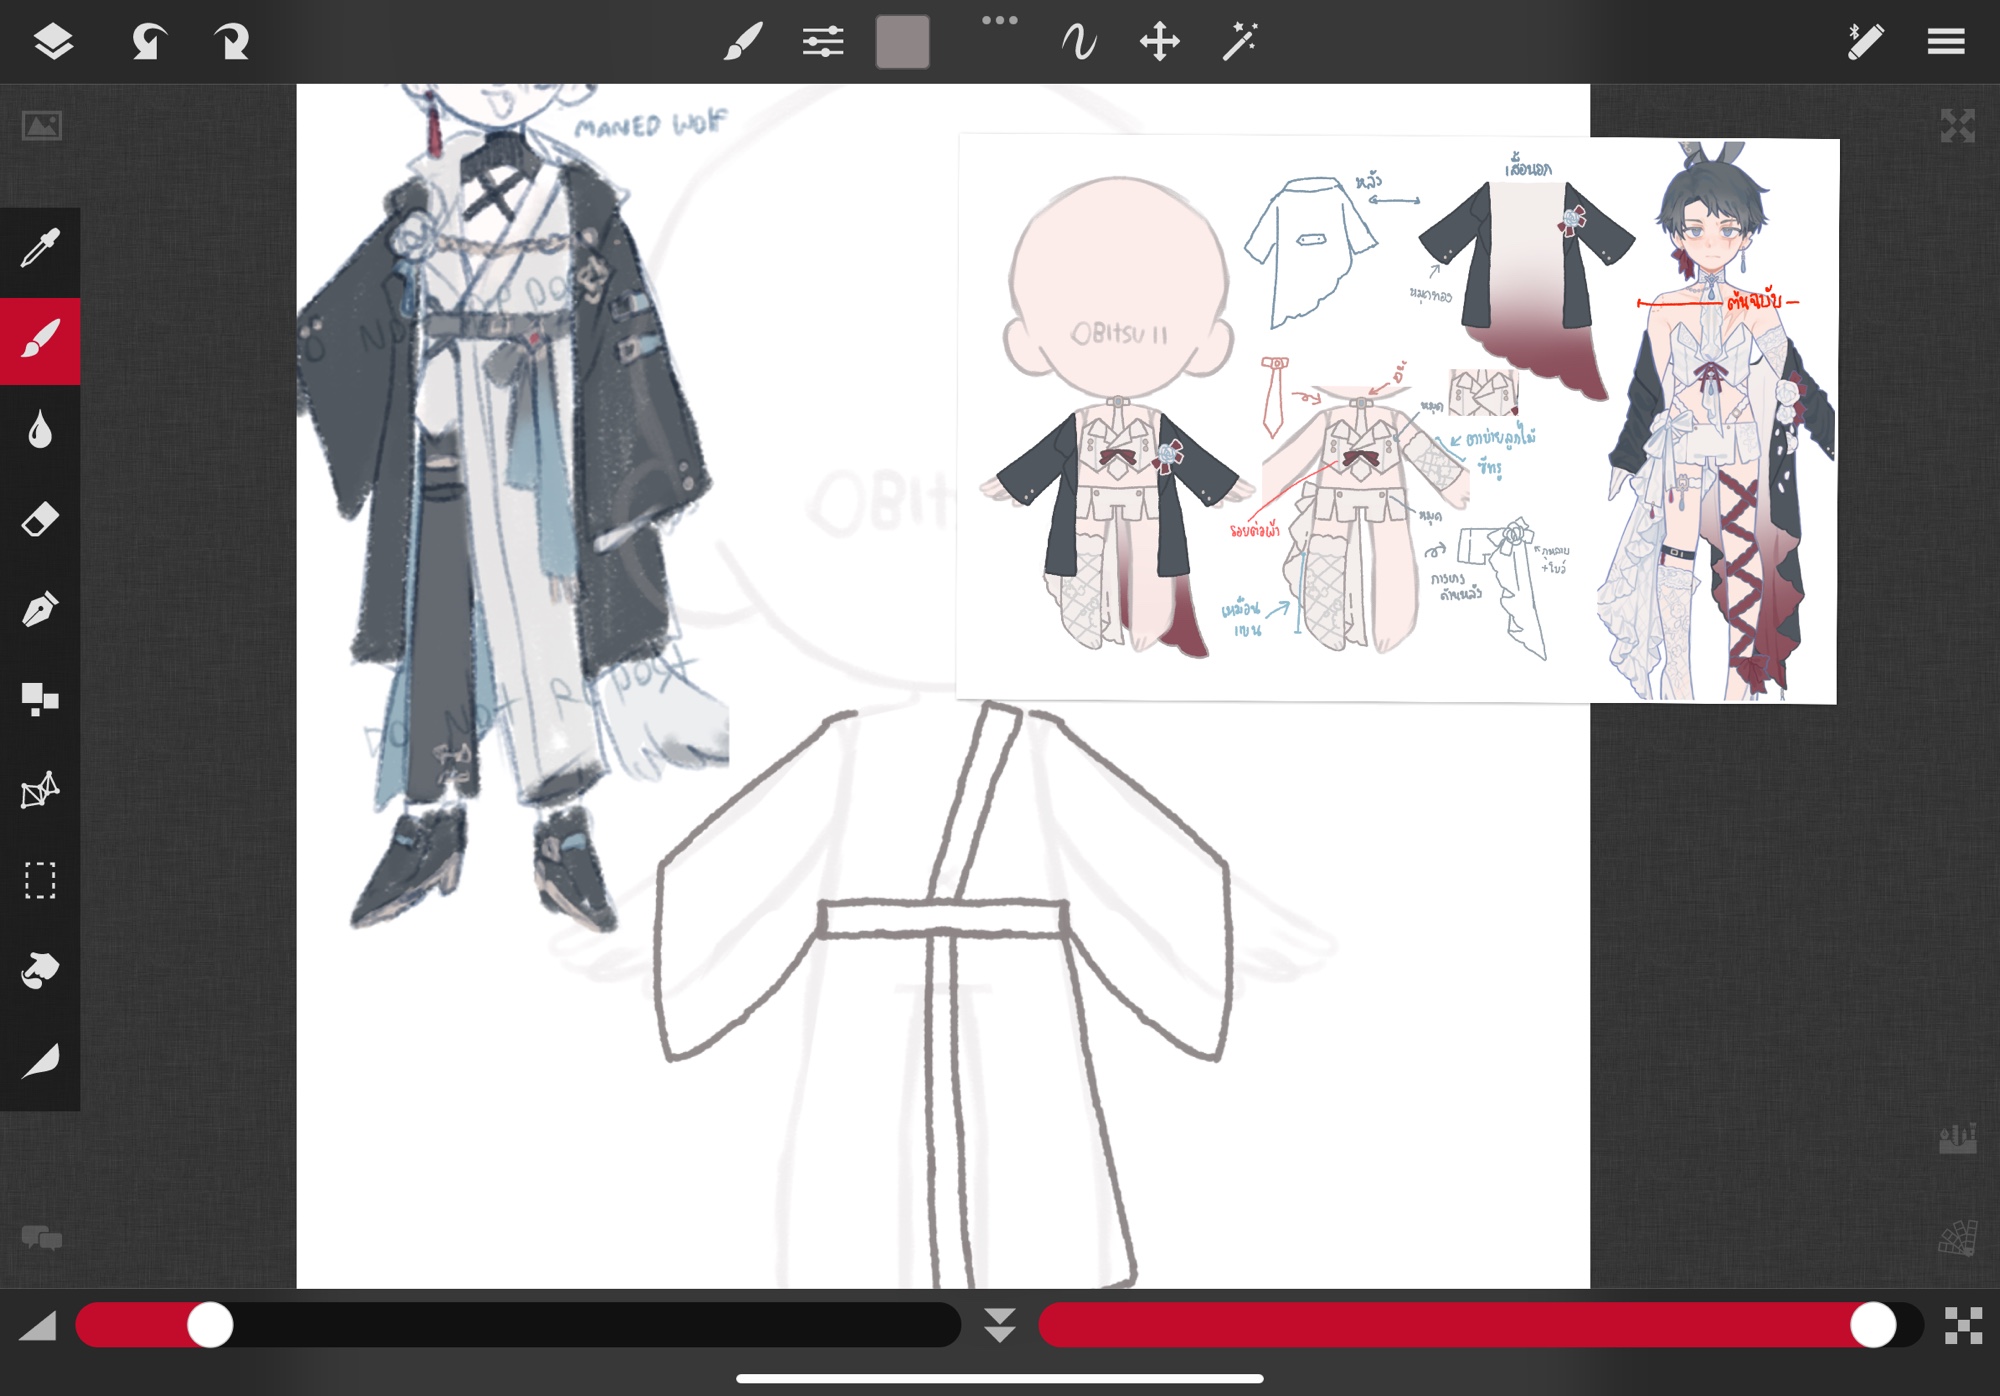The image size is (2000, 1396).
Task: Open the Layers panel icon
Action: pyautogui.click(x=52, y=42)
